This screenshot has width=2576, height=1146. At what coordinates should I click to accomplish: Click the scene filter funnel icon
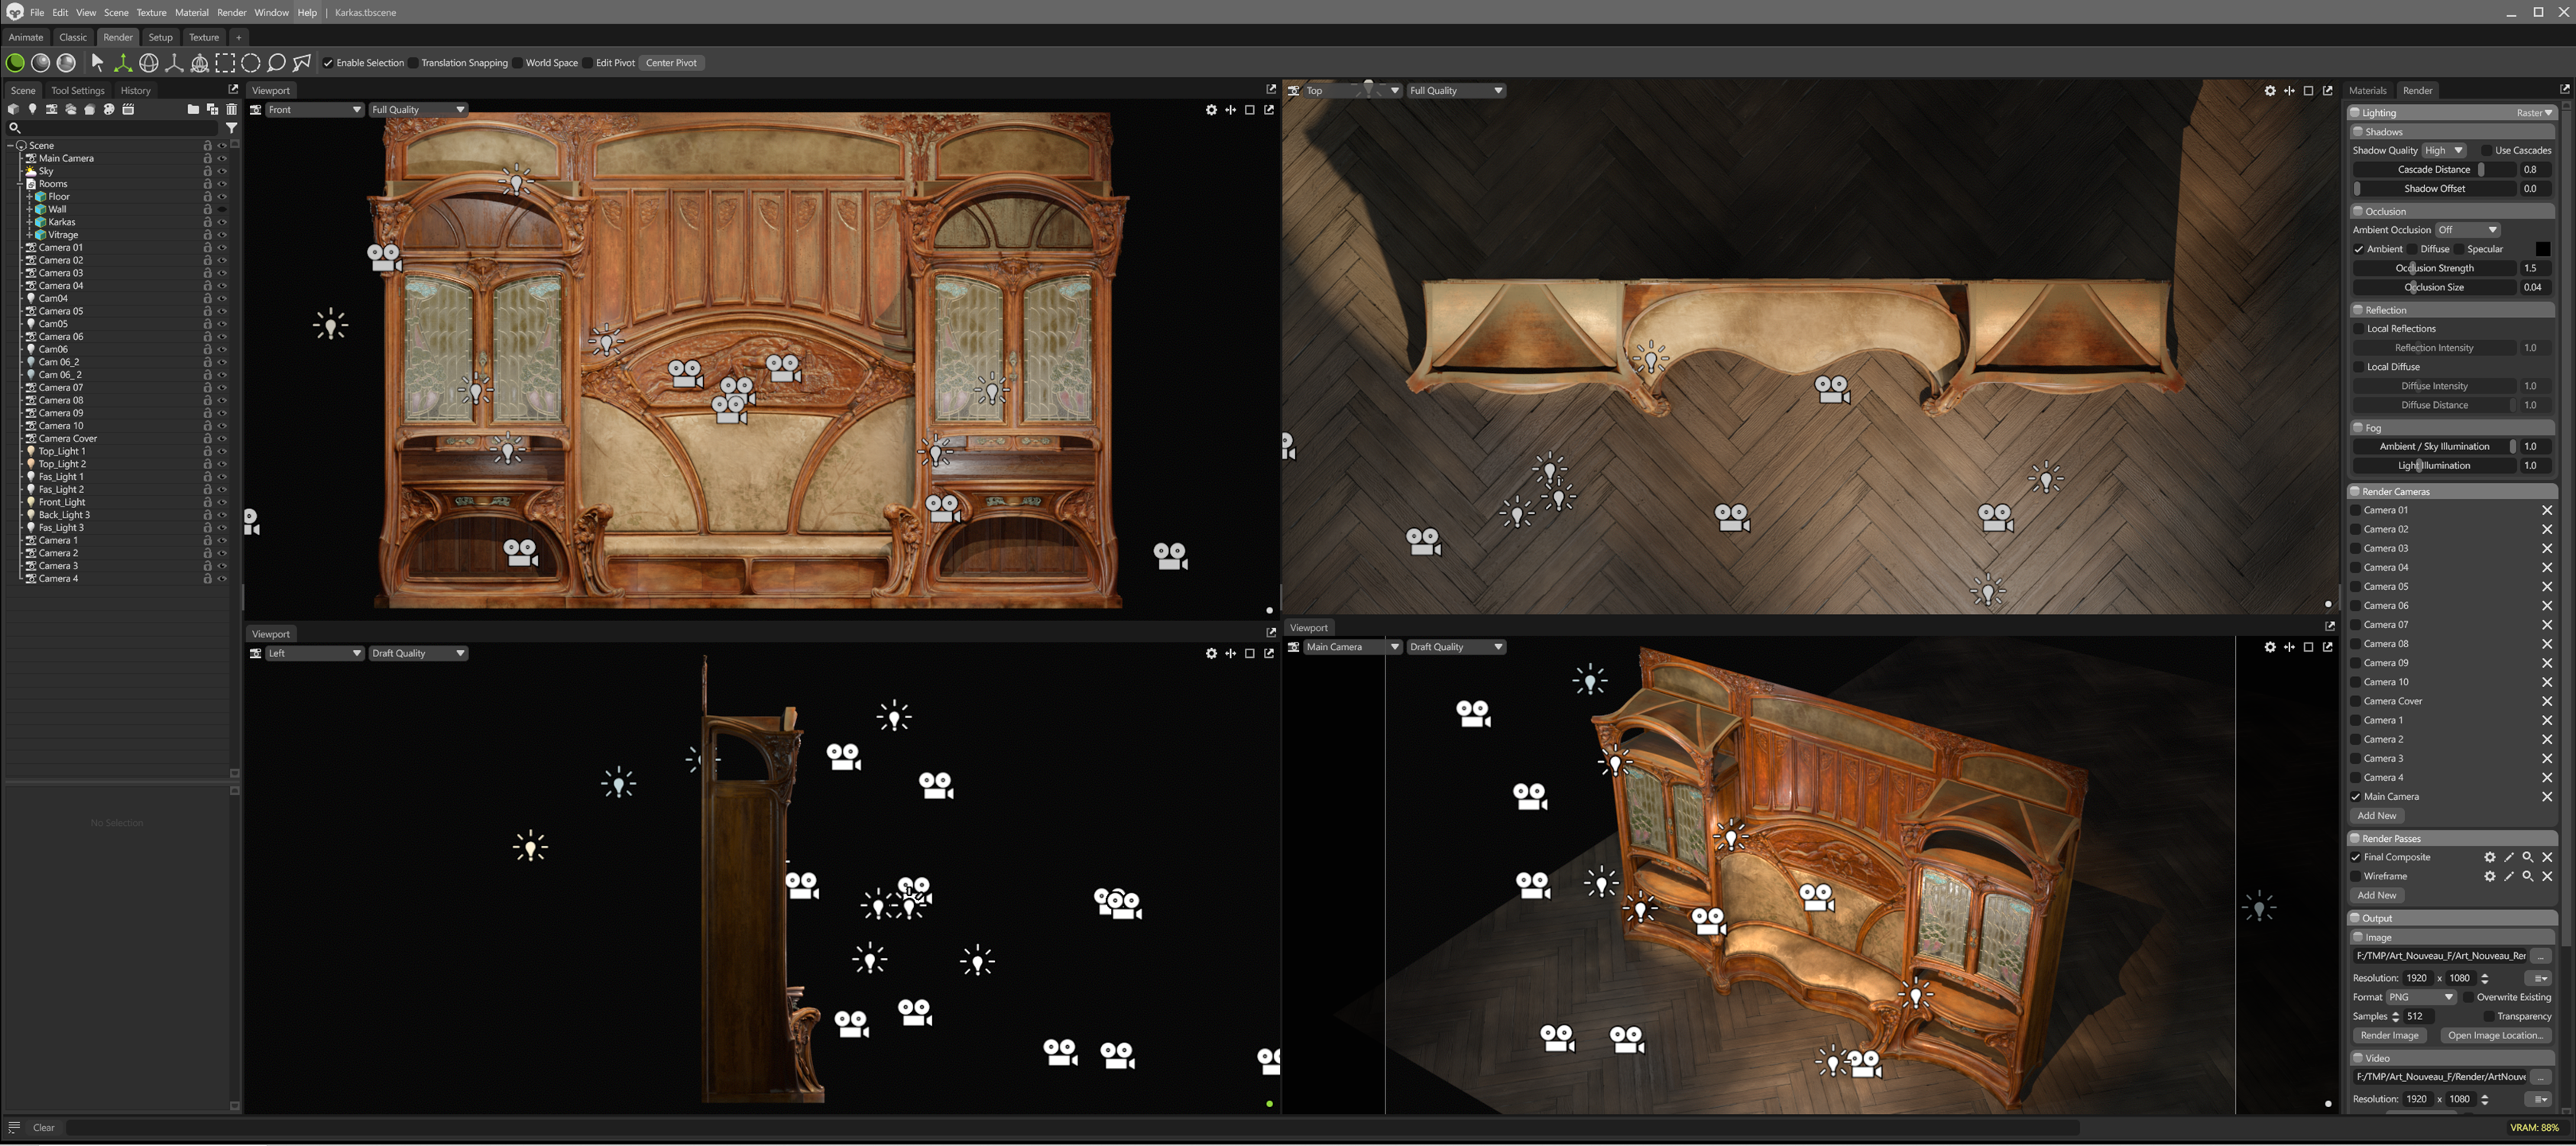(231, 128)
